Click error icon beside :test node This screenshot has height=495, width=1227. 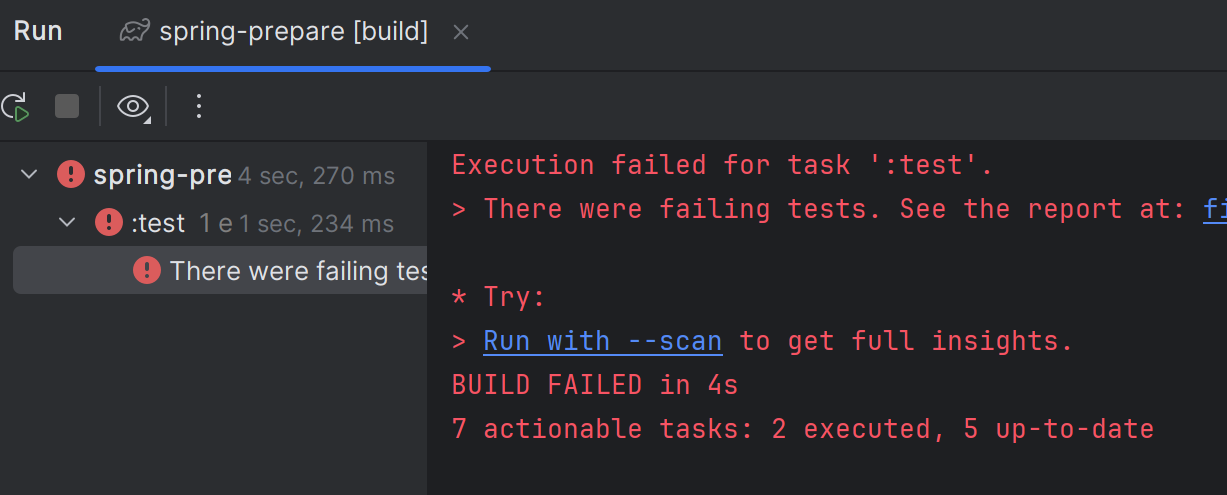tap(109, 223)
